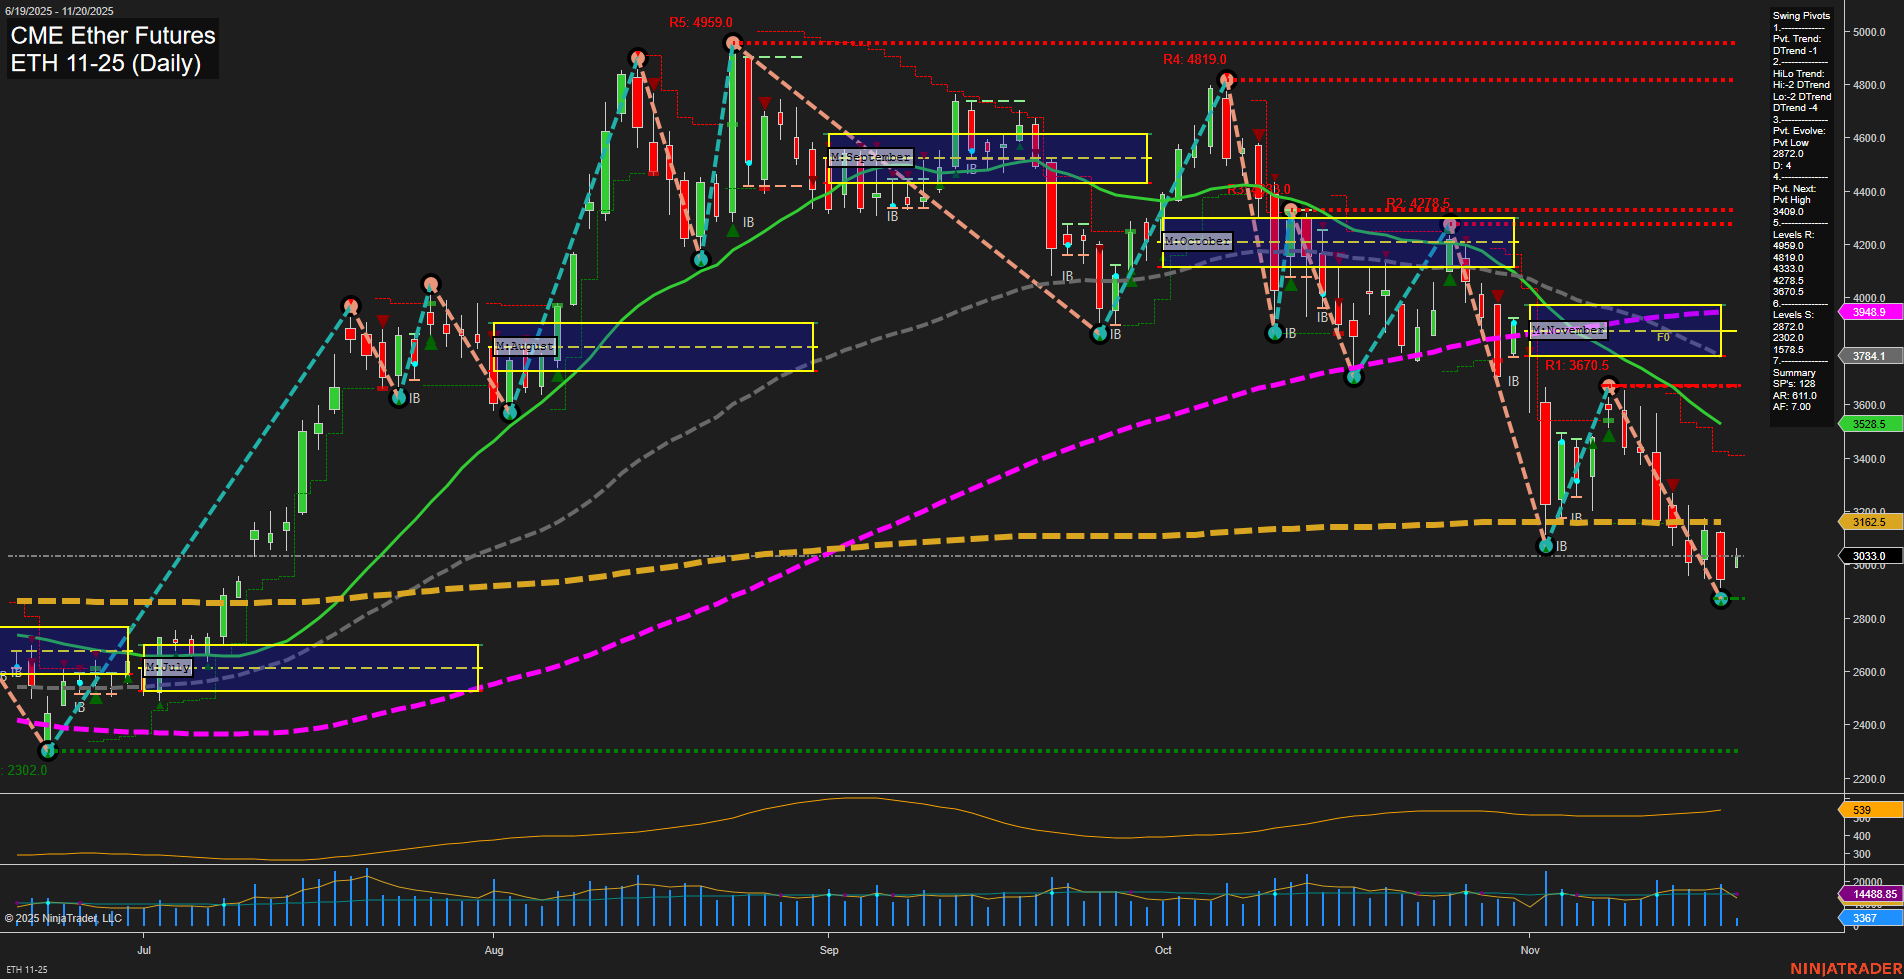Image resolution: width=1904 pixels, height=979 pixels.
Task: Click the swing high pivot circle at R4 4819.0
Action: tap(1225, 80)
